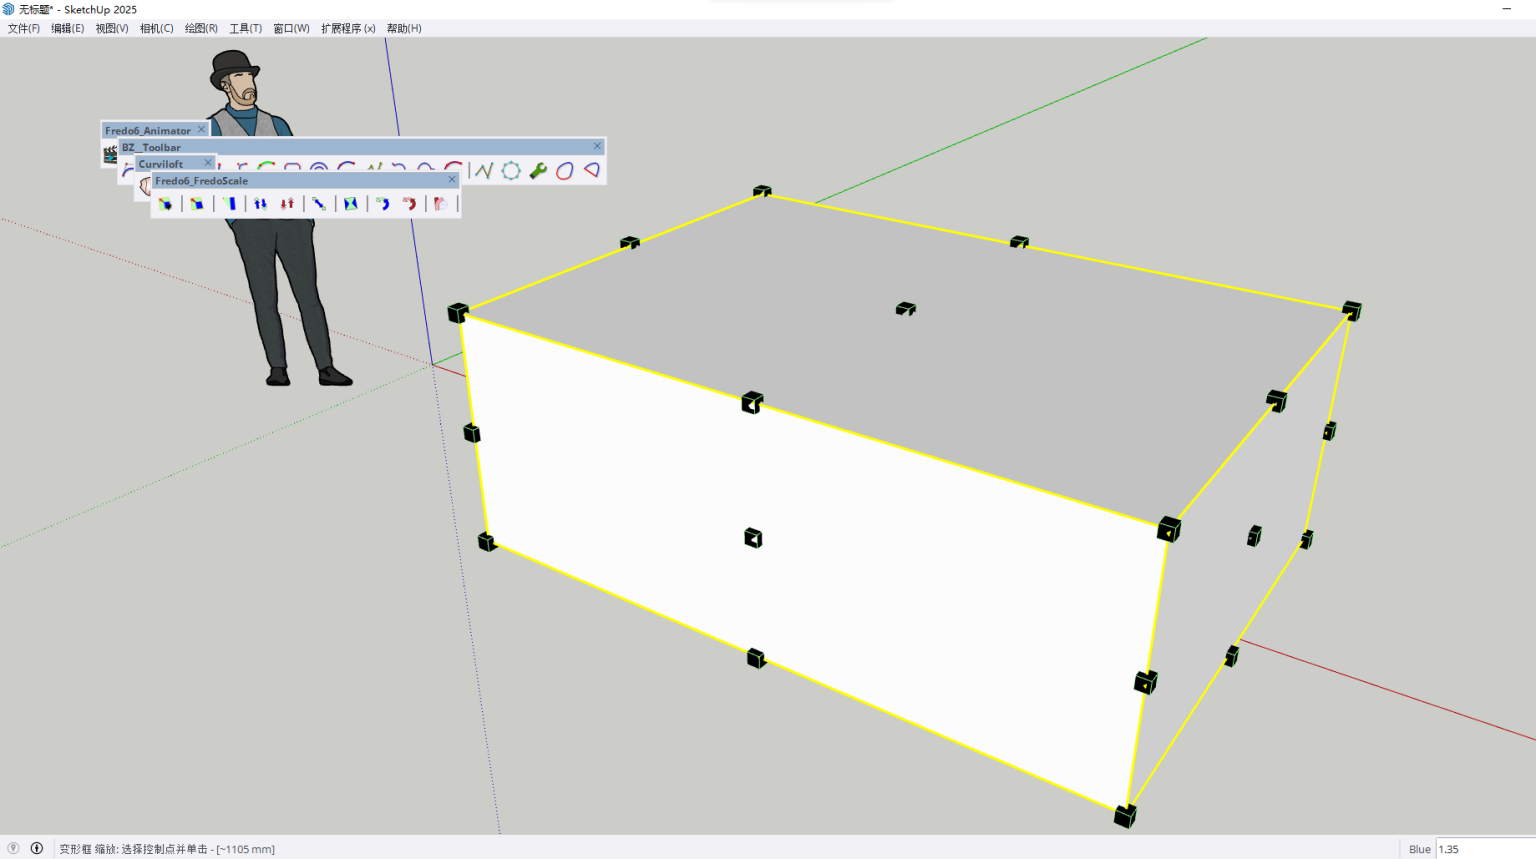Viewport: 1536px width, 859px height.
Task: Click the info circle icon in status bar
Action: (x=37, y=848)
